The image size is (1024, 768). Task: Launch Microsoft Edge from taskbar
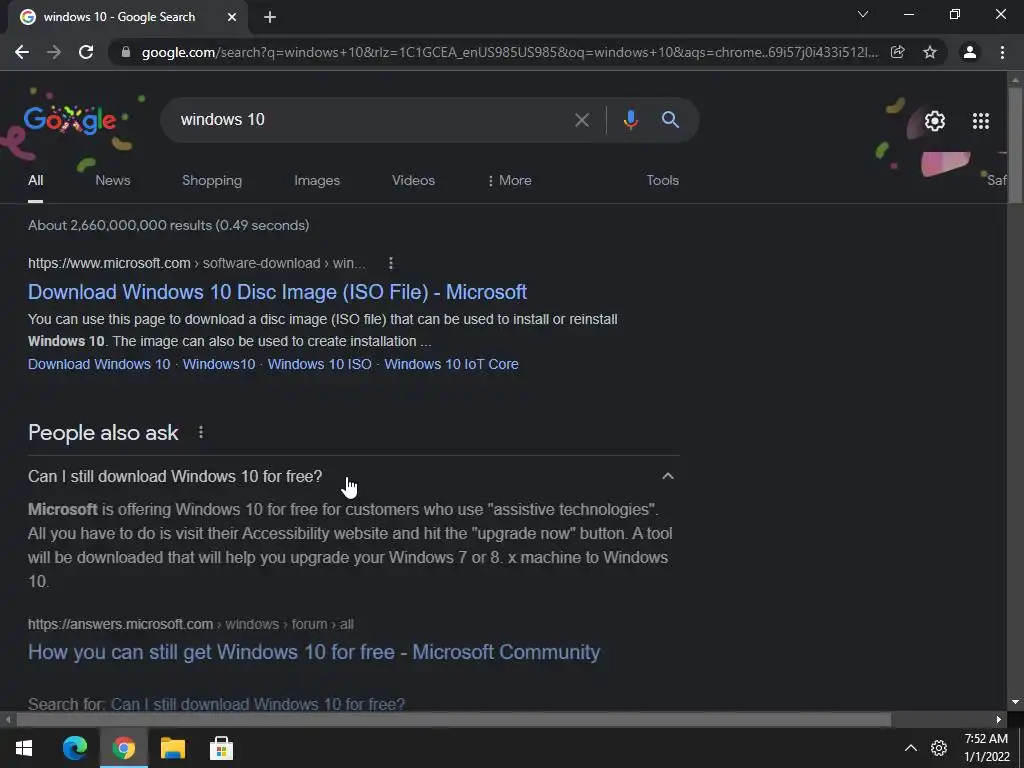[x=74, y=748]
